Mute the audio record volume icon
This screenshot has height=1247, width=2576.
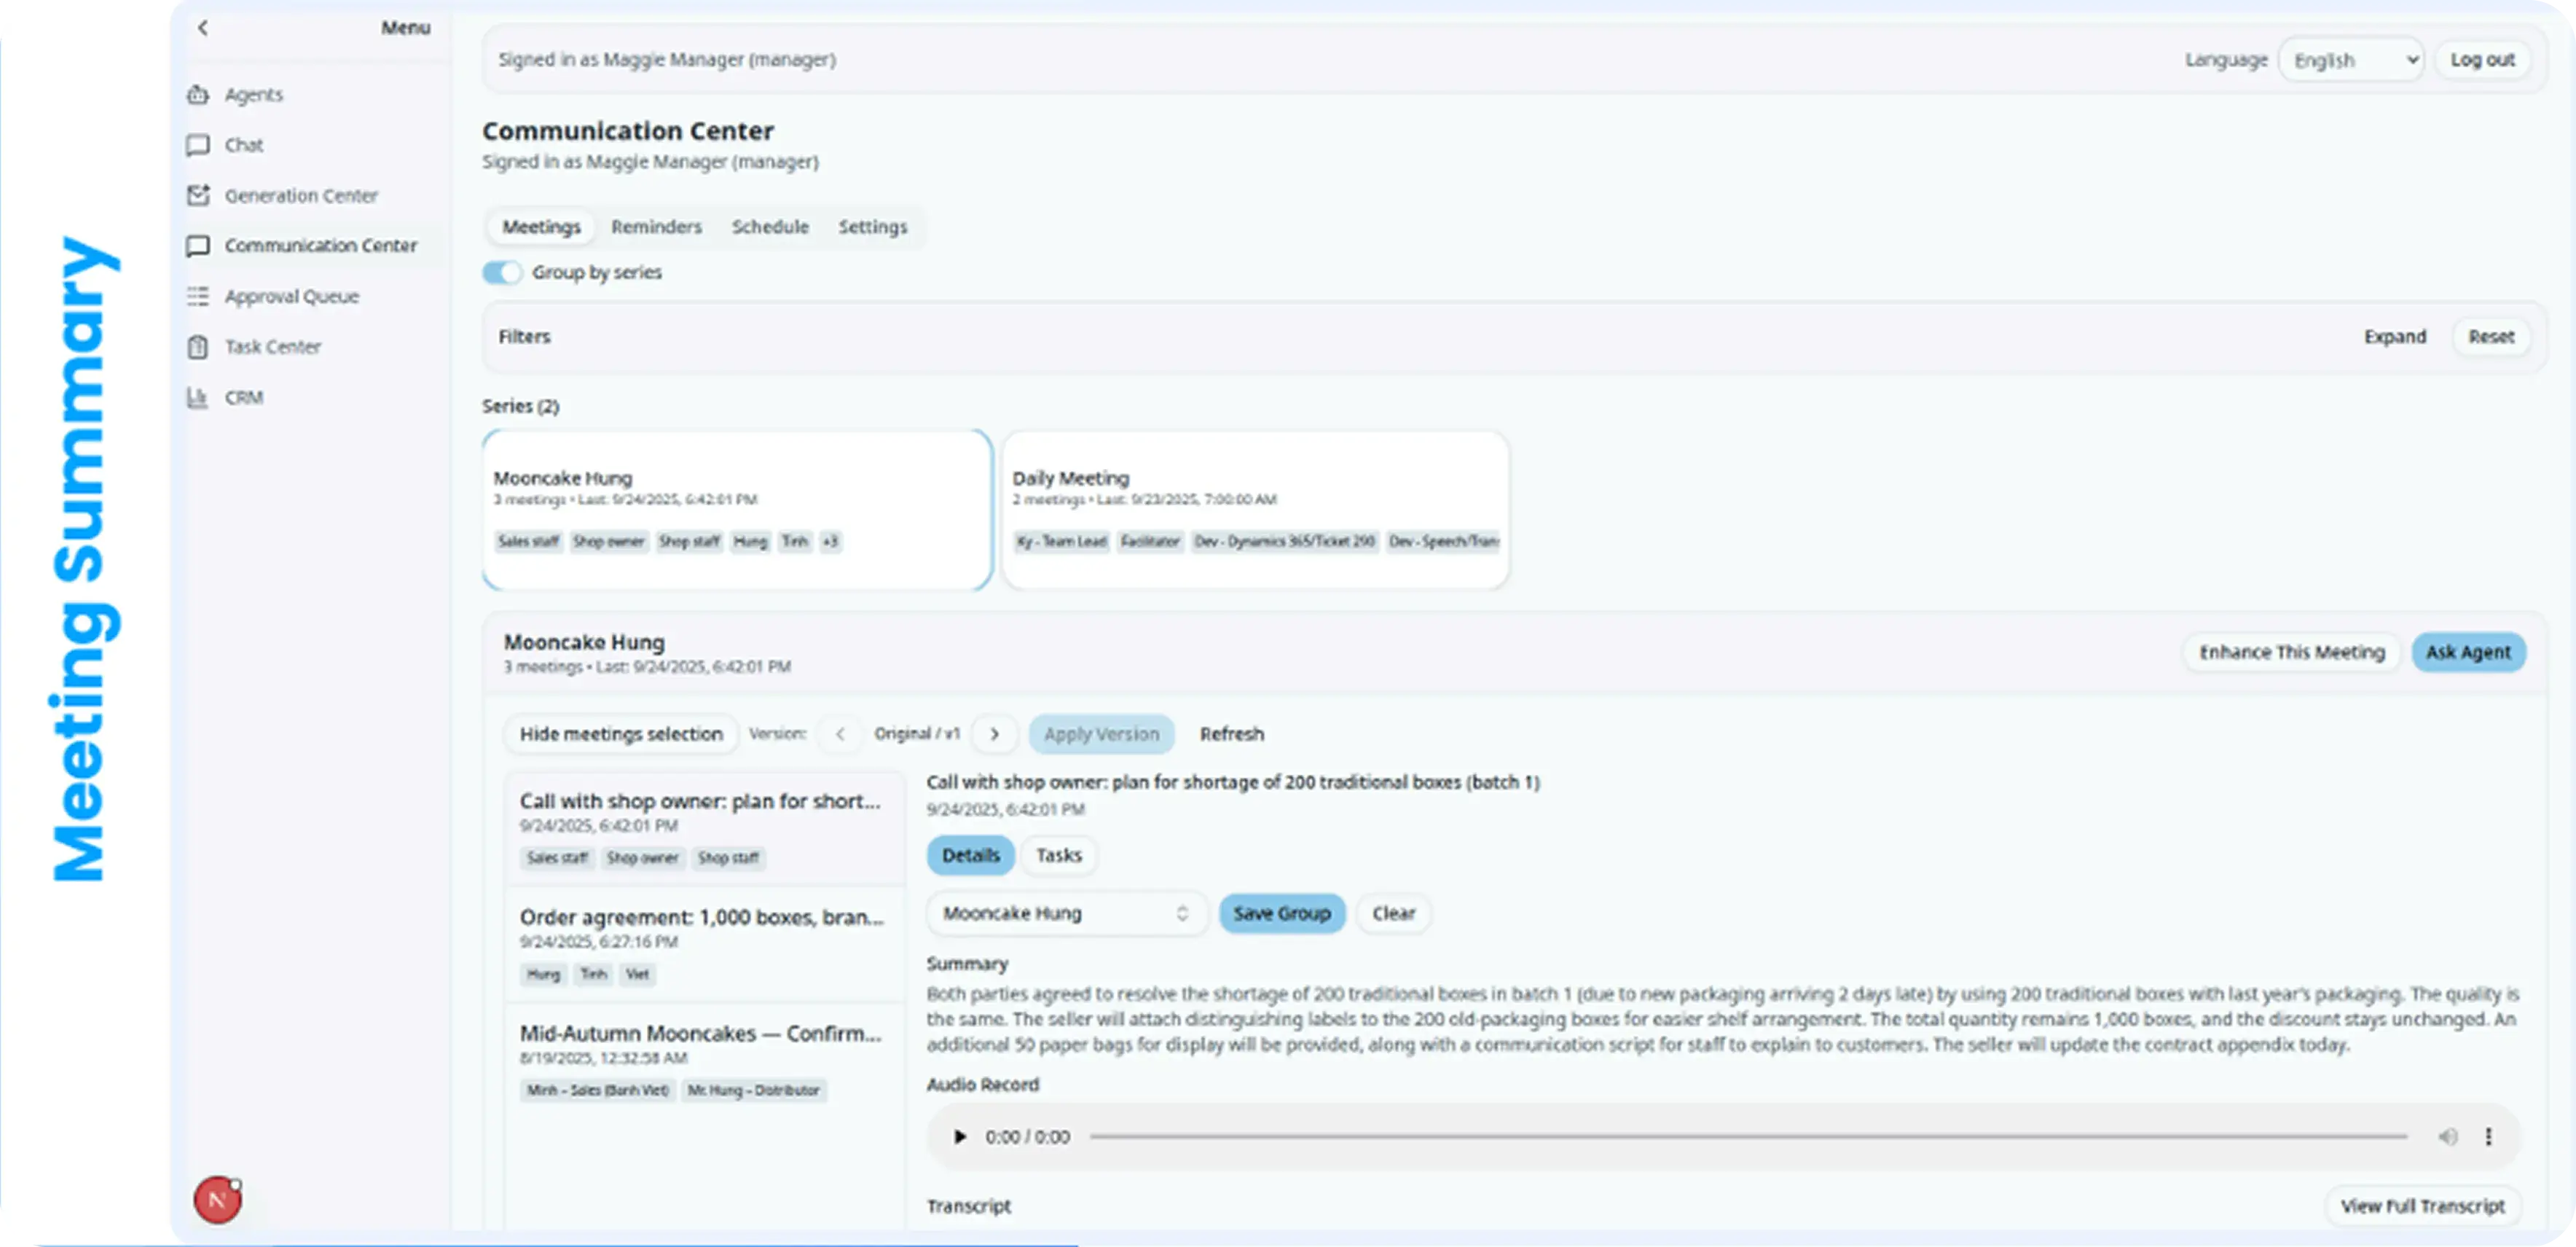pyautogui.click(x=2447, y=1136)
